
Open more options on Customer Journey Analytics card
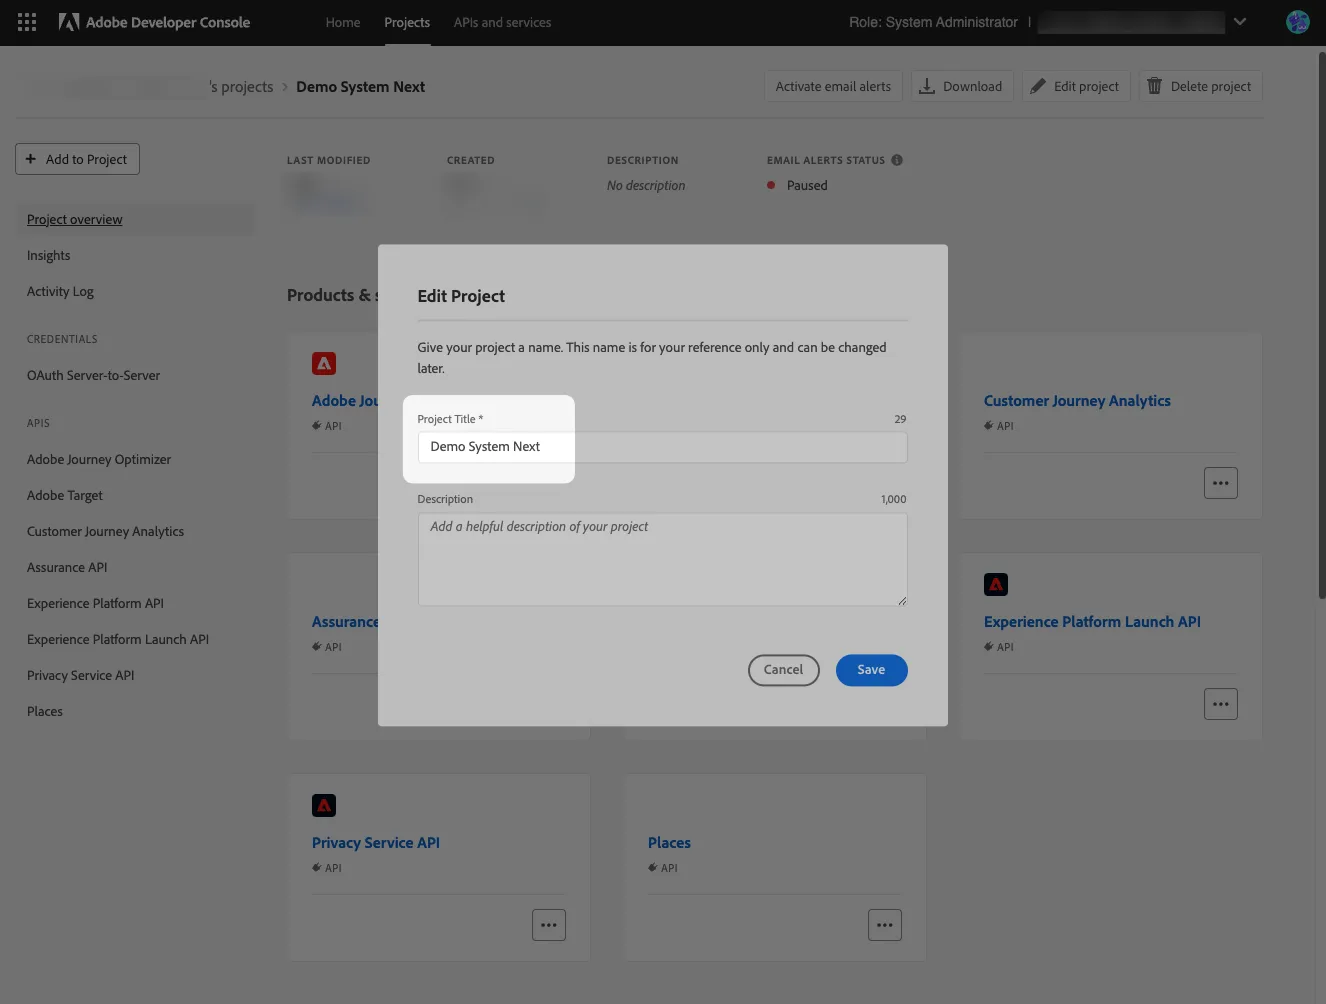coord(1221,483)
